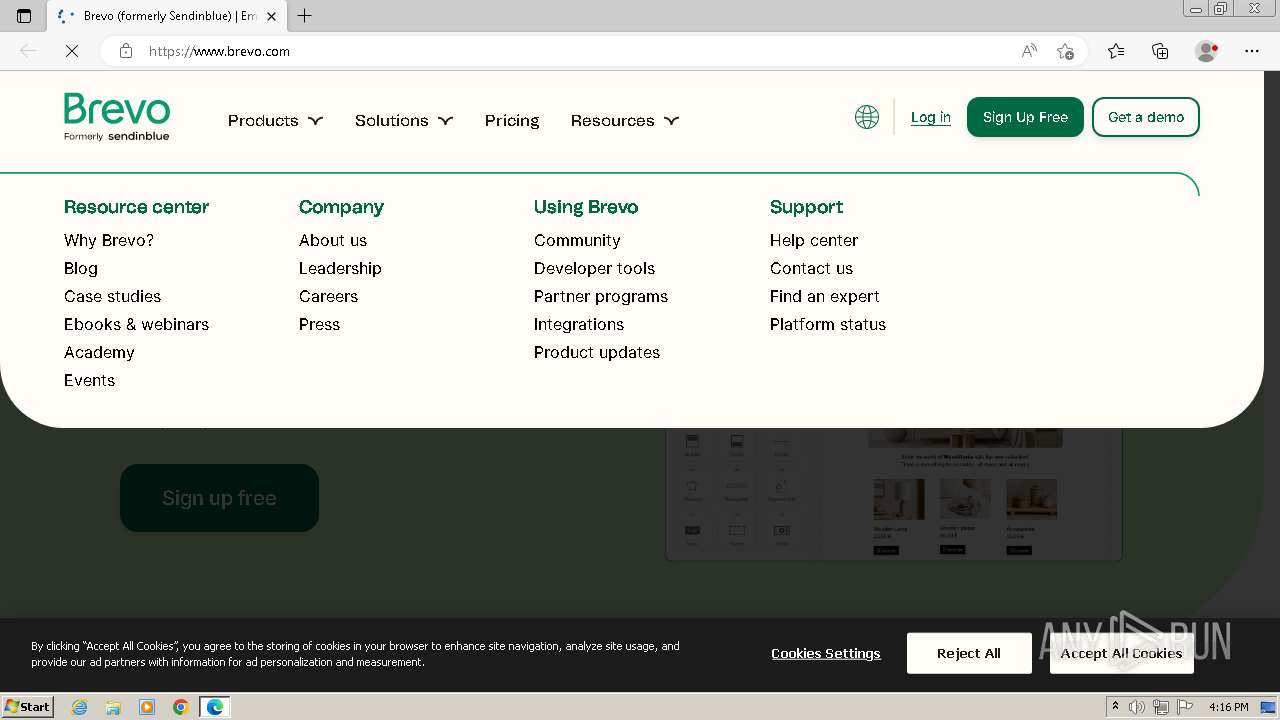Click the large Sign up free hero button
Screen dimensions: 1280x720
[219, 498]
